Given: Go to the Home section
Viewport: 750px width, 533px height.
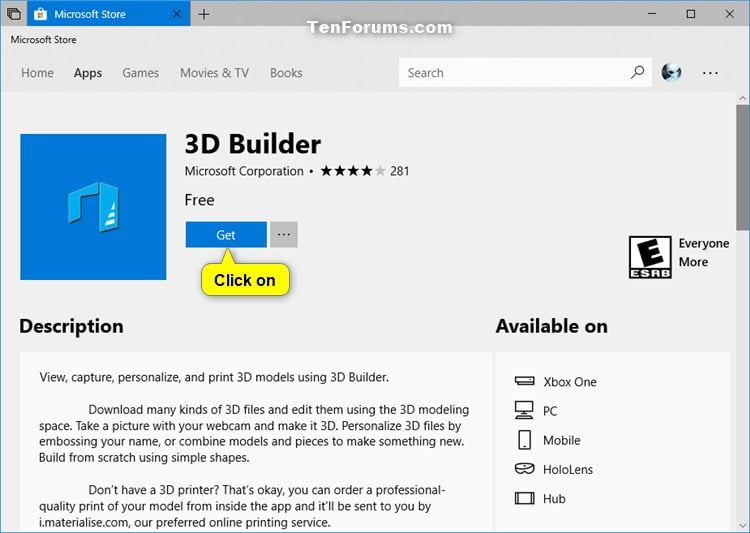Looking at the screenshot, I should pos(37,73).
